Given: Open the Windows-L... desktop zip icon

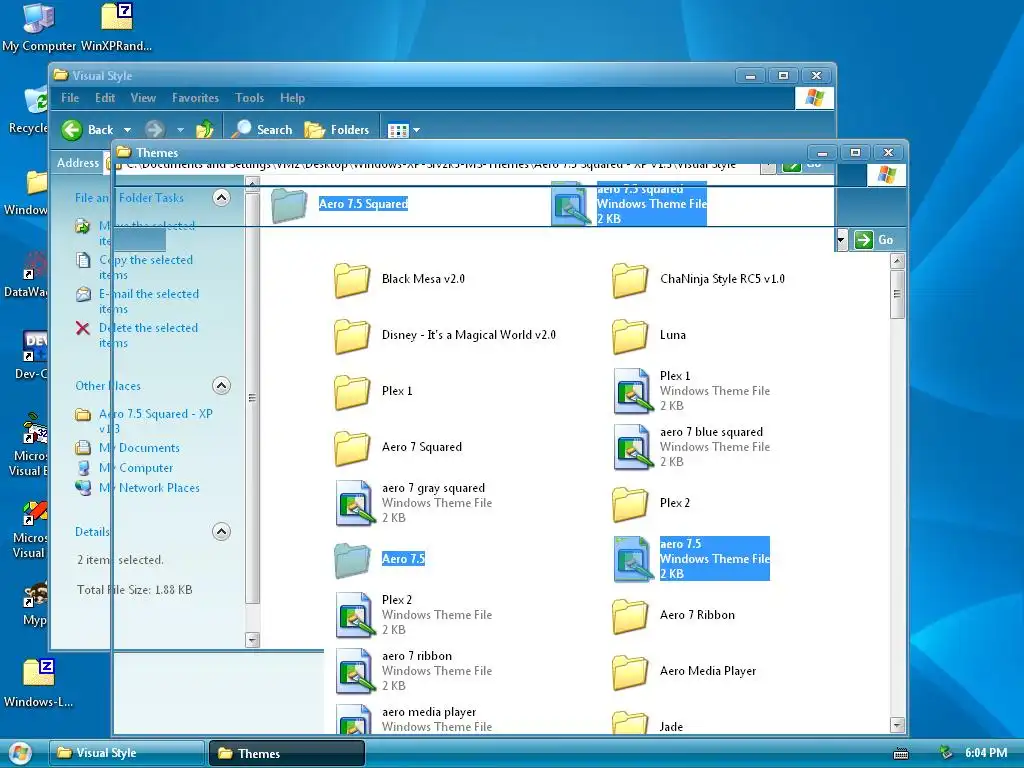Looking at the screenshot, I should click(x=39, y=683).
